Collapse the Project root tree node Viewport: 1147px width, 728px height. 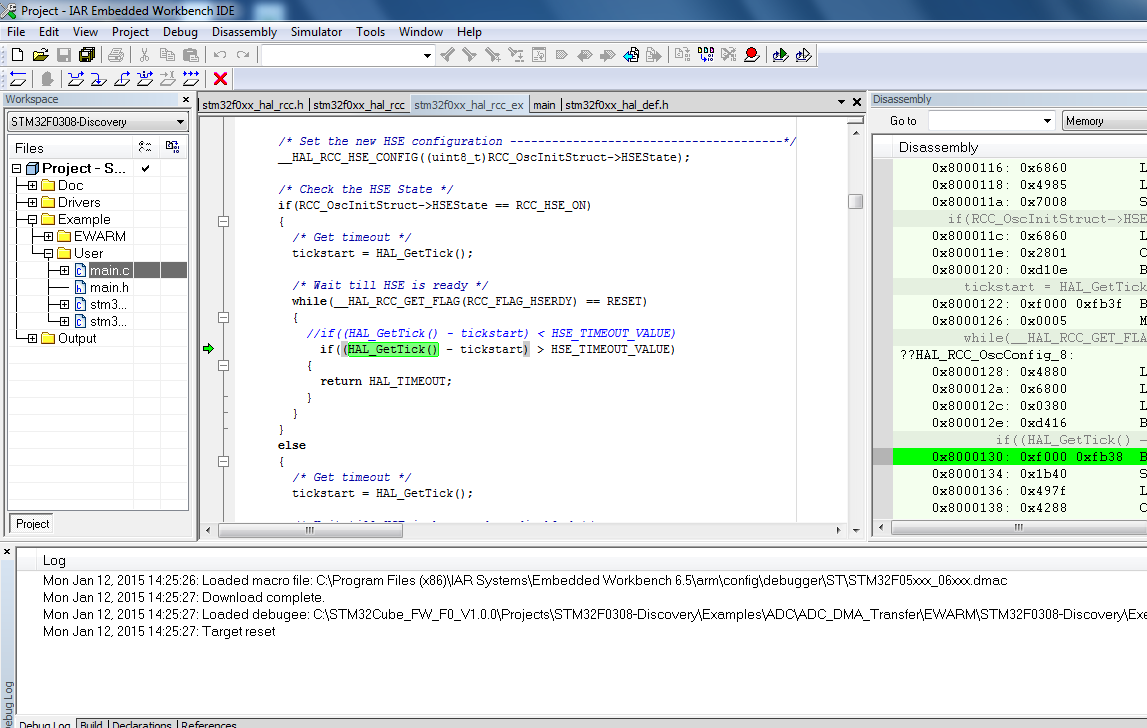click(x=16, y=168)
